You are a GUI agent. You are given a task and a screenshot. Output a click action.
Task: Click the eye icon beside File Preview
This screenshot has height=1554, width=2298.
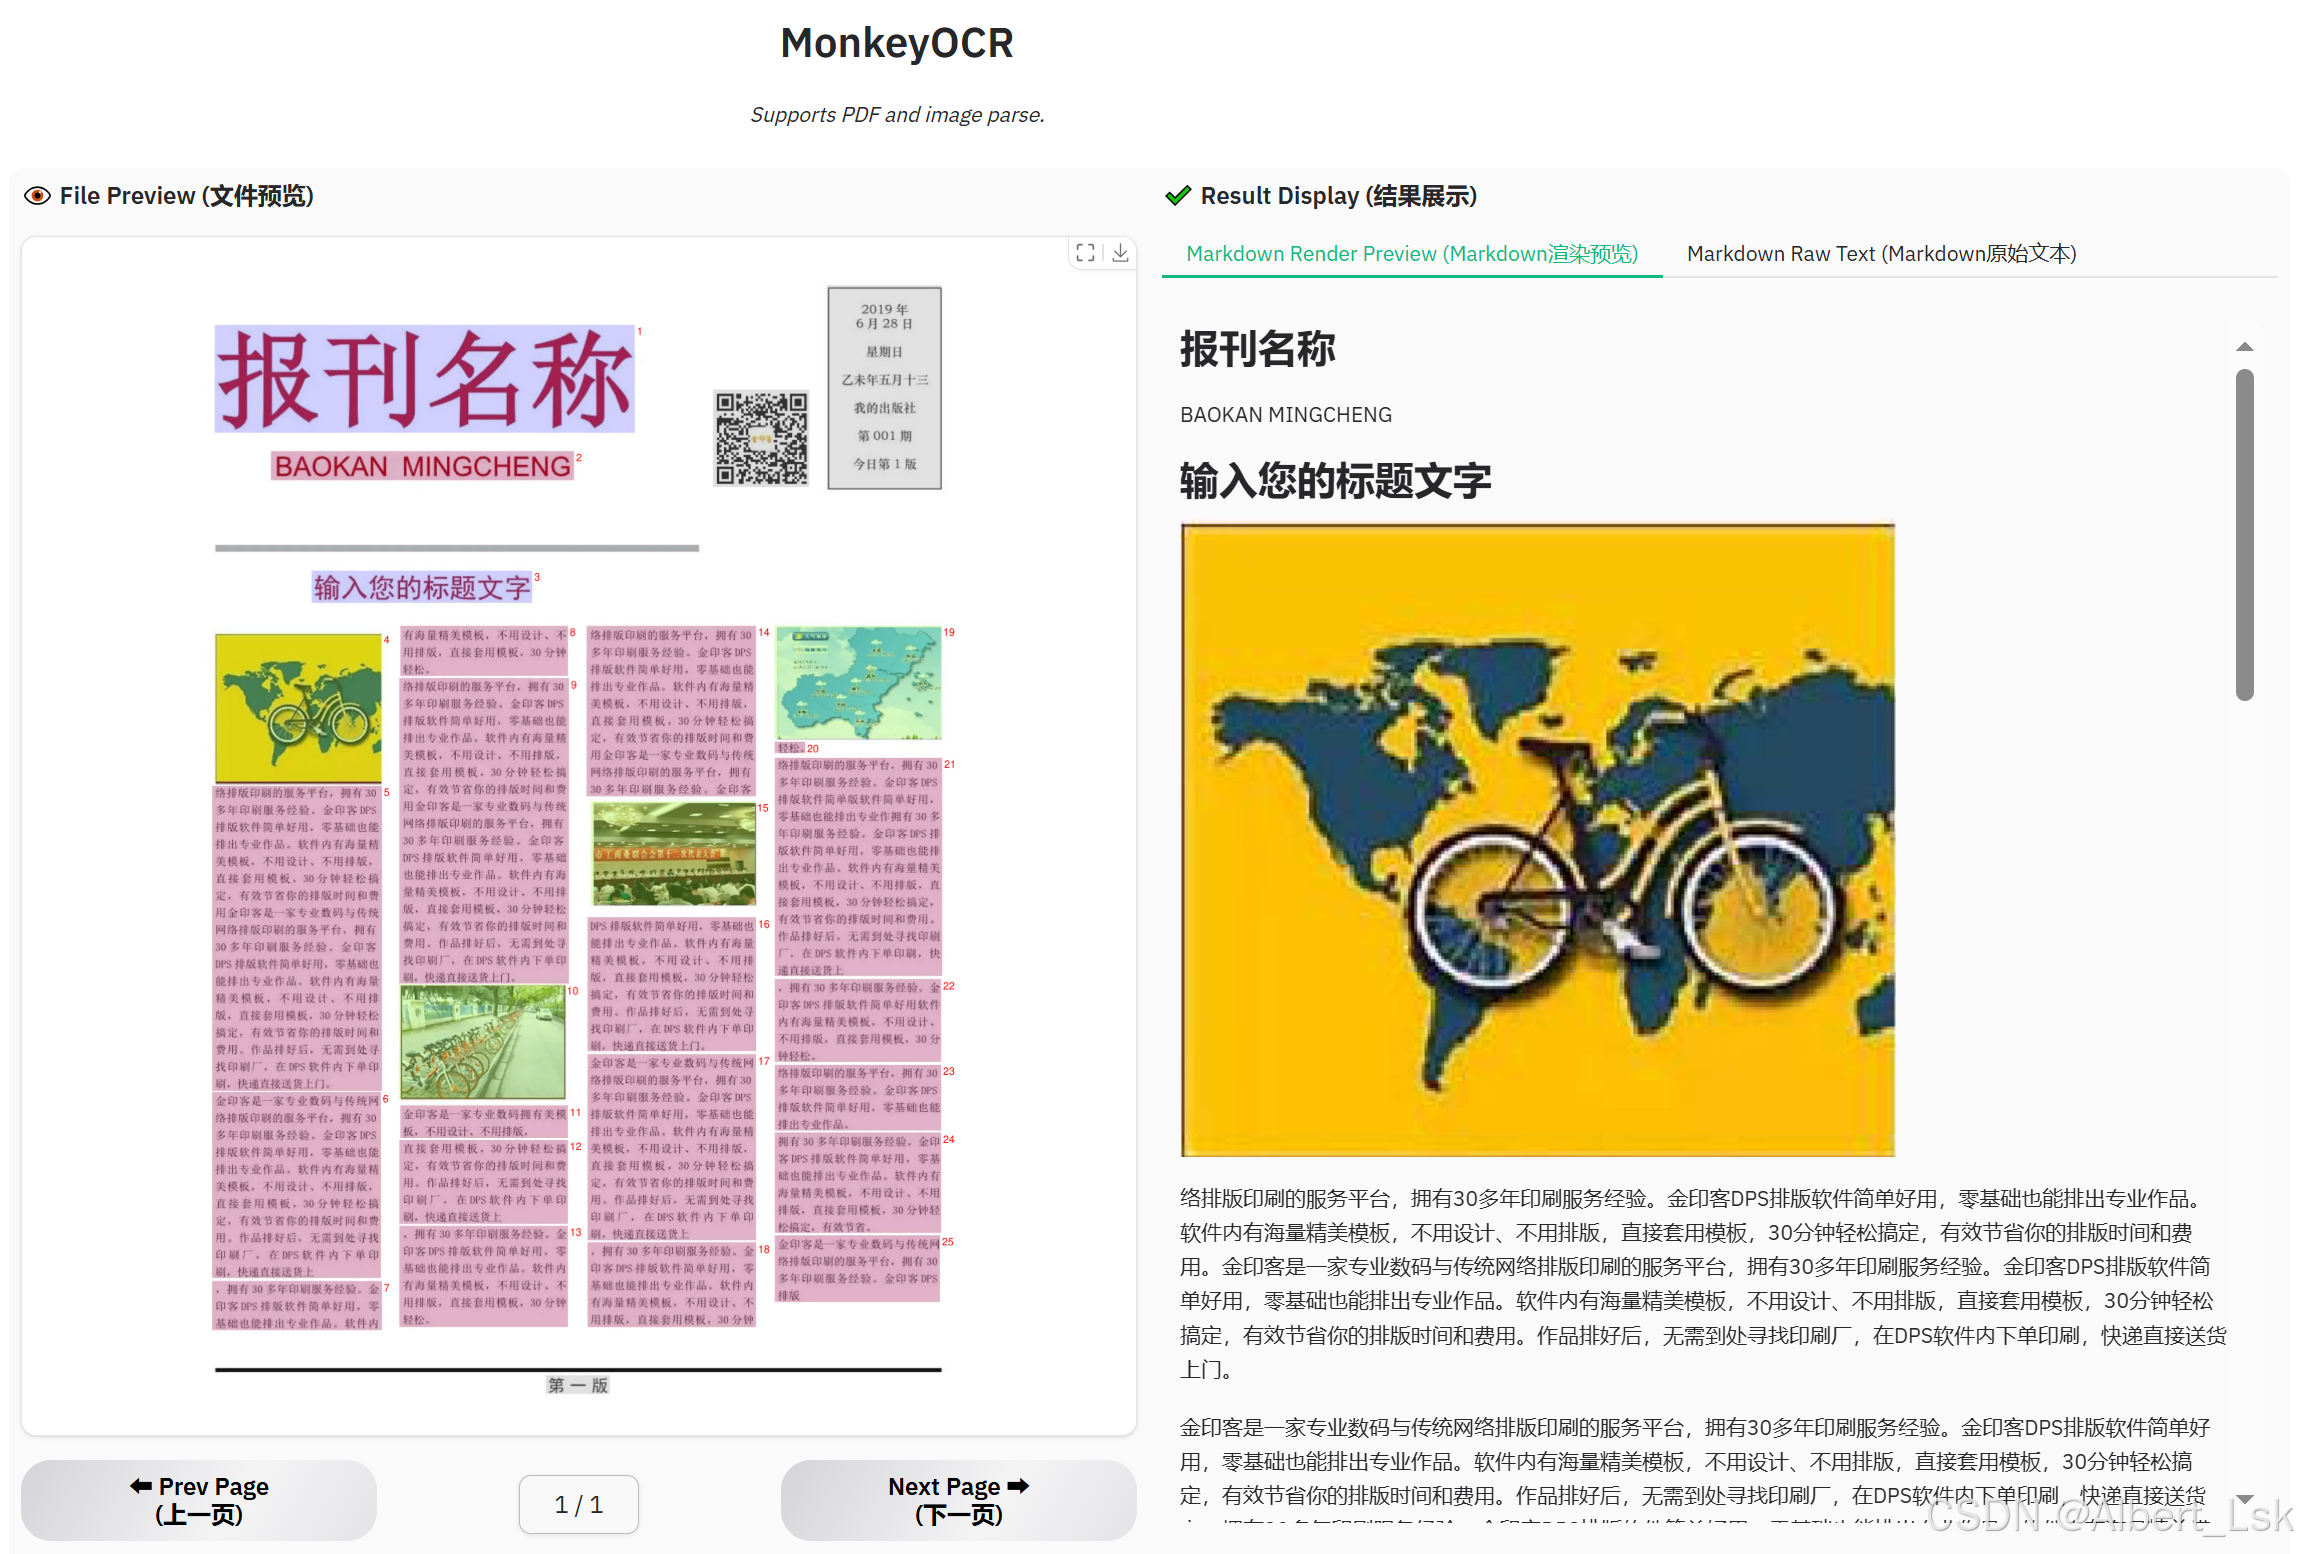pyautogui.click(x=37, y=196)
